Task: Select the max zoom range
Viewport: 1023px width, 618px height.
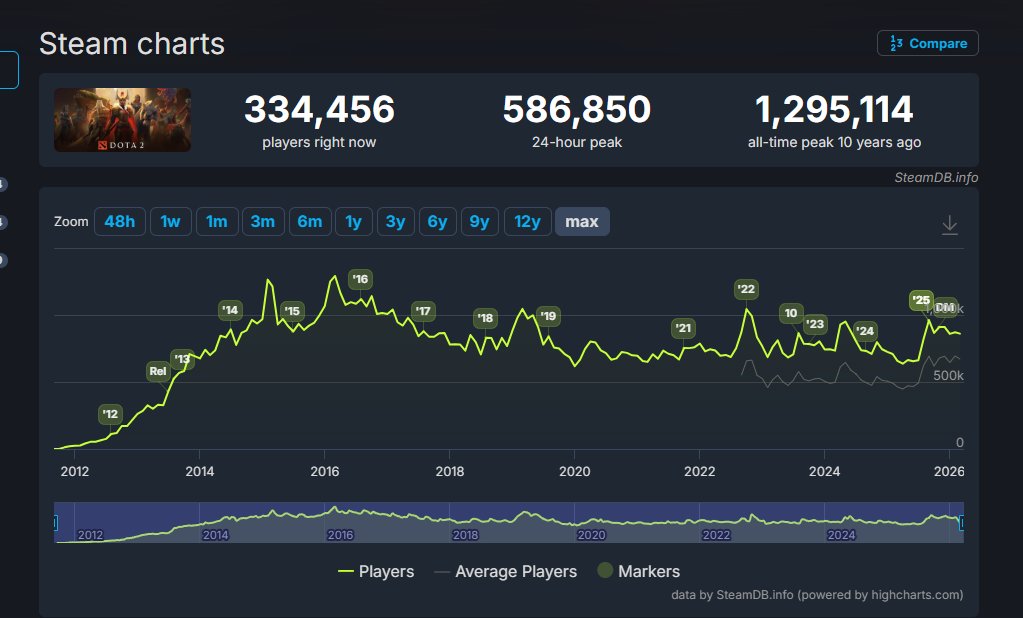Action: [582, 221]
